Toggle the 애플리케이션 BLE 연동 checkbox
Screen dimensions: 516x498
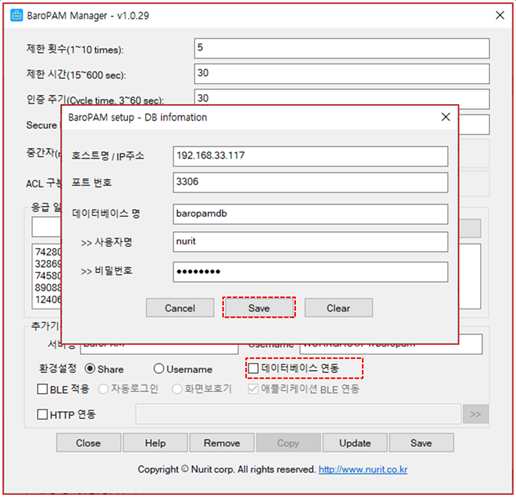click(x=253, y=389)
